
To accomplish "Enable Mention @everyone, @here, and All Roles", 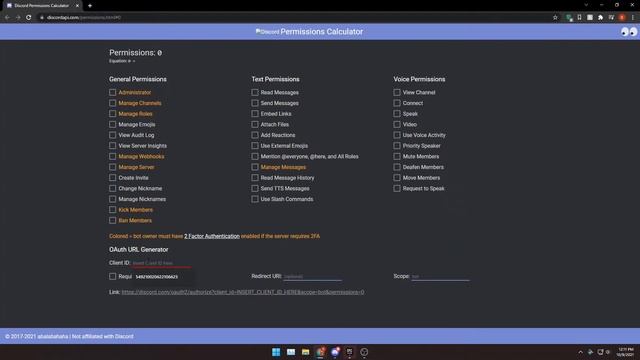I will (x=255, y=156).
